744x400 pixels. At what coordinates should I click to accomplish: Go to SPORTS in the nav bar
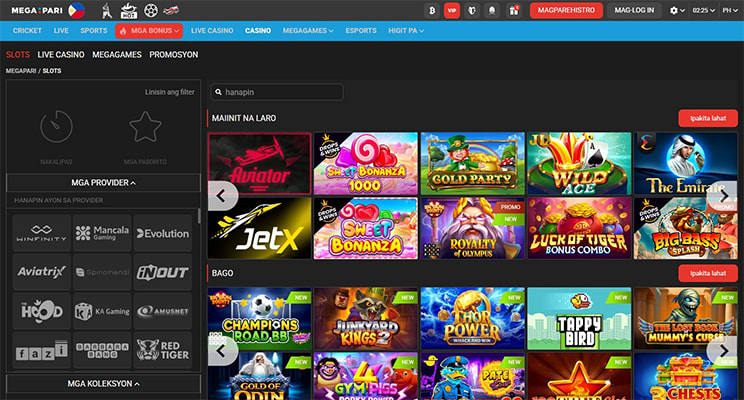pos(93,31)
